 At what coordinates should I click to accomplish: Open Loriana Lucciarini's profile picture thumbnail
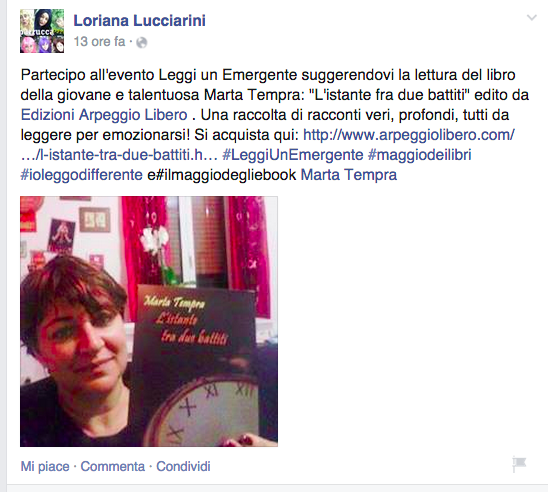(x=42, y=31)
